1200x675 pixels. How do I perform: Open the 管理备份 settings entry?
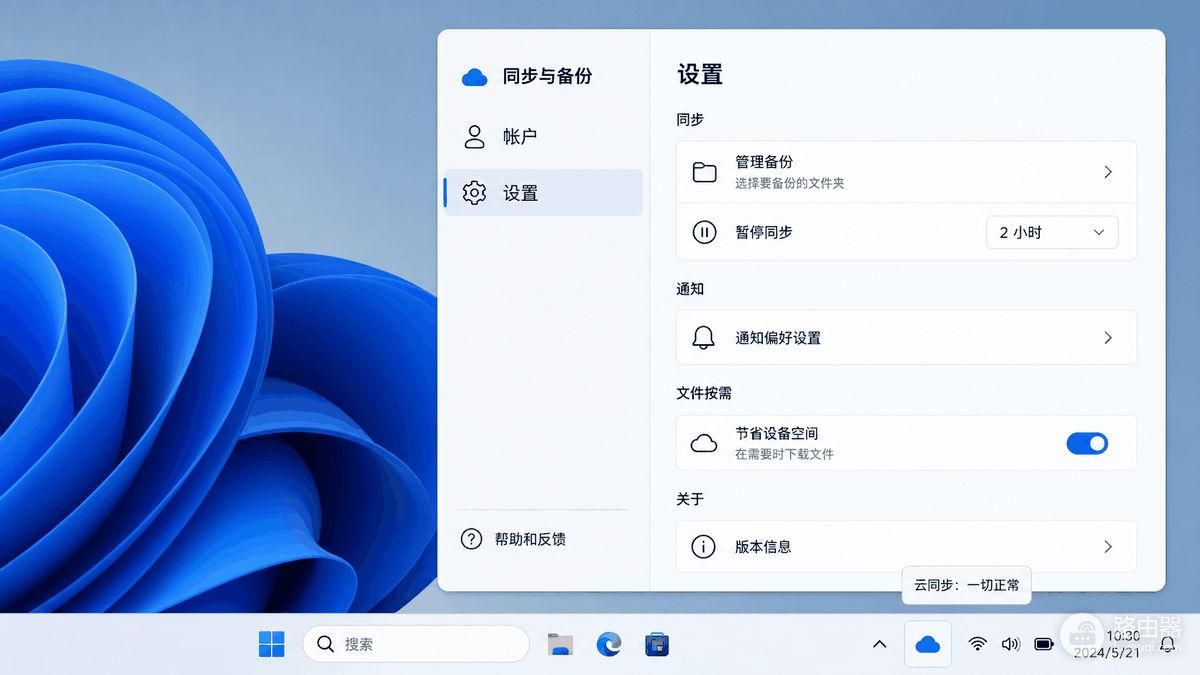(x=906, y=172)
